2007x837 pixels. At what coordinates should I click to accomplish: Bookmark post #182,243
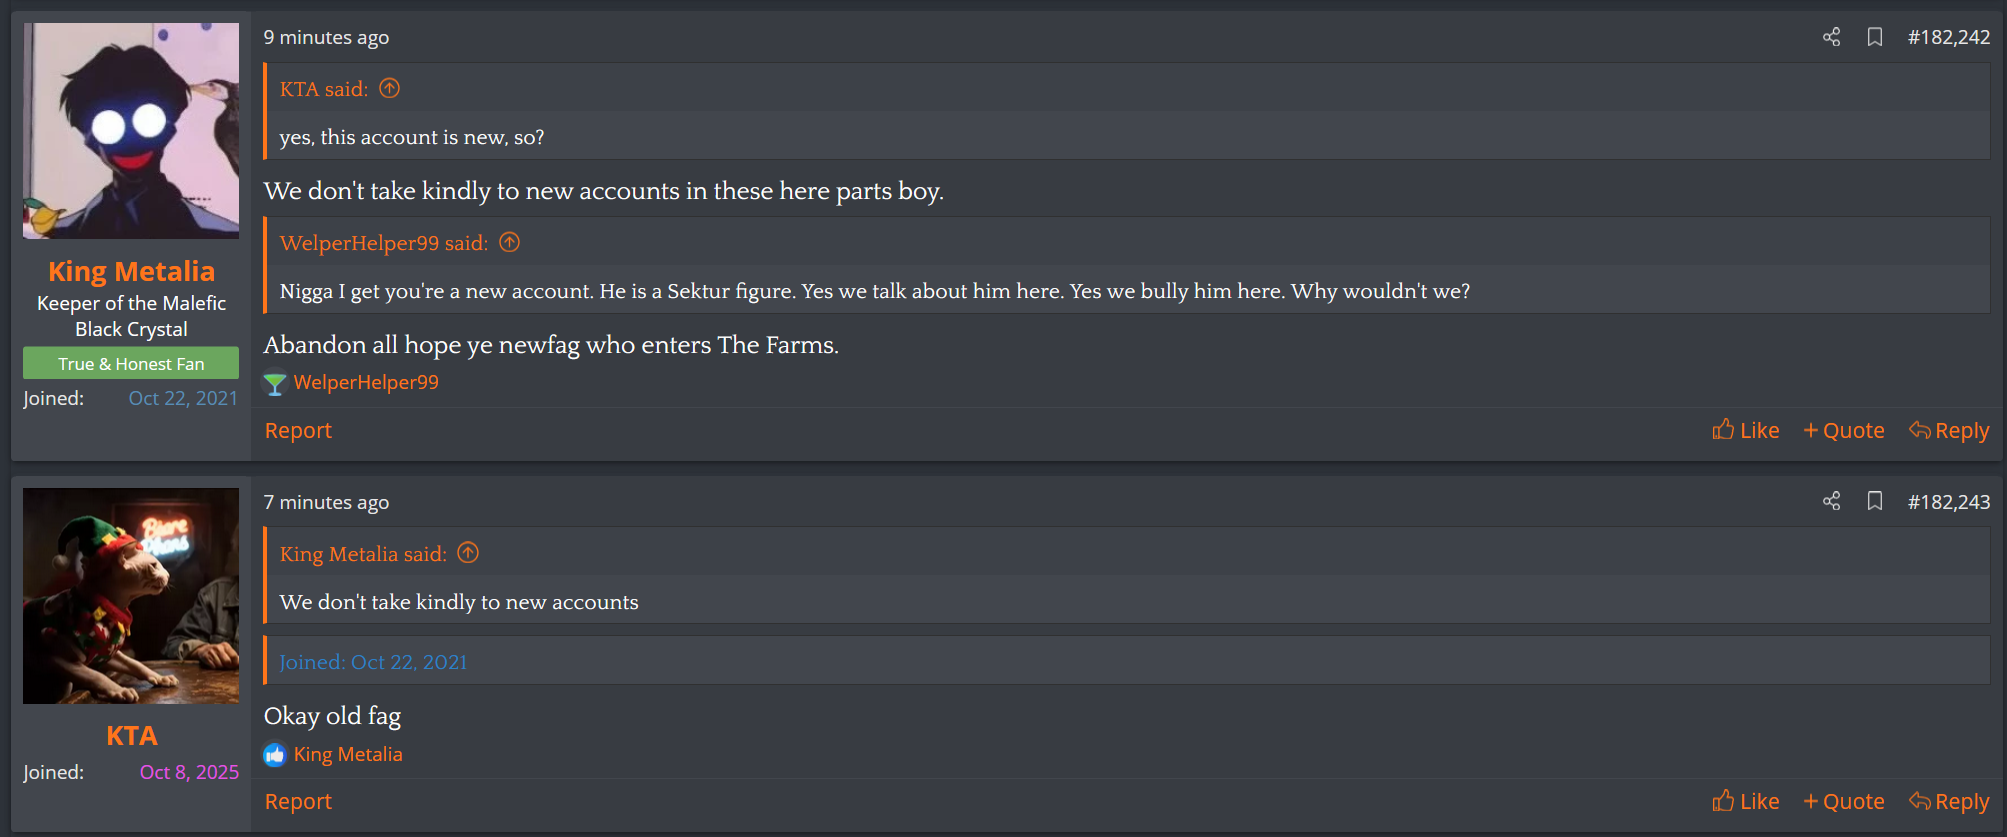coord(1875,501)
